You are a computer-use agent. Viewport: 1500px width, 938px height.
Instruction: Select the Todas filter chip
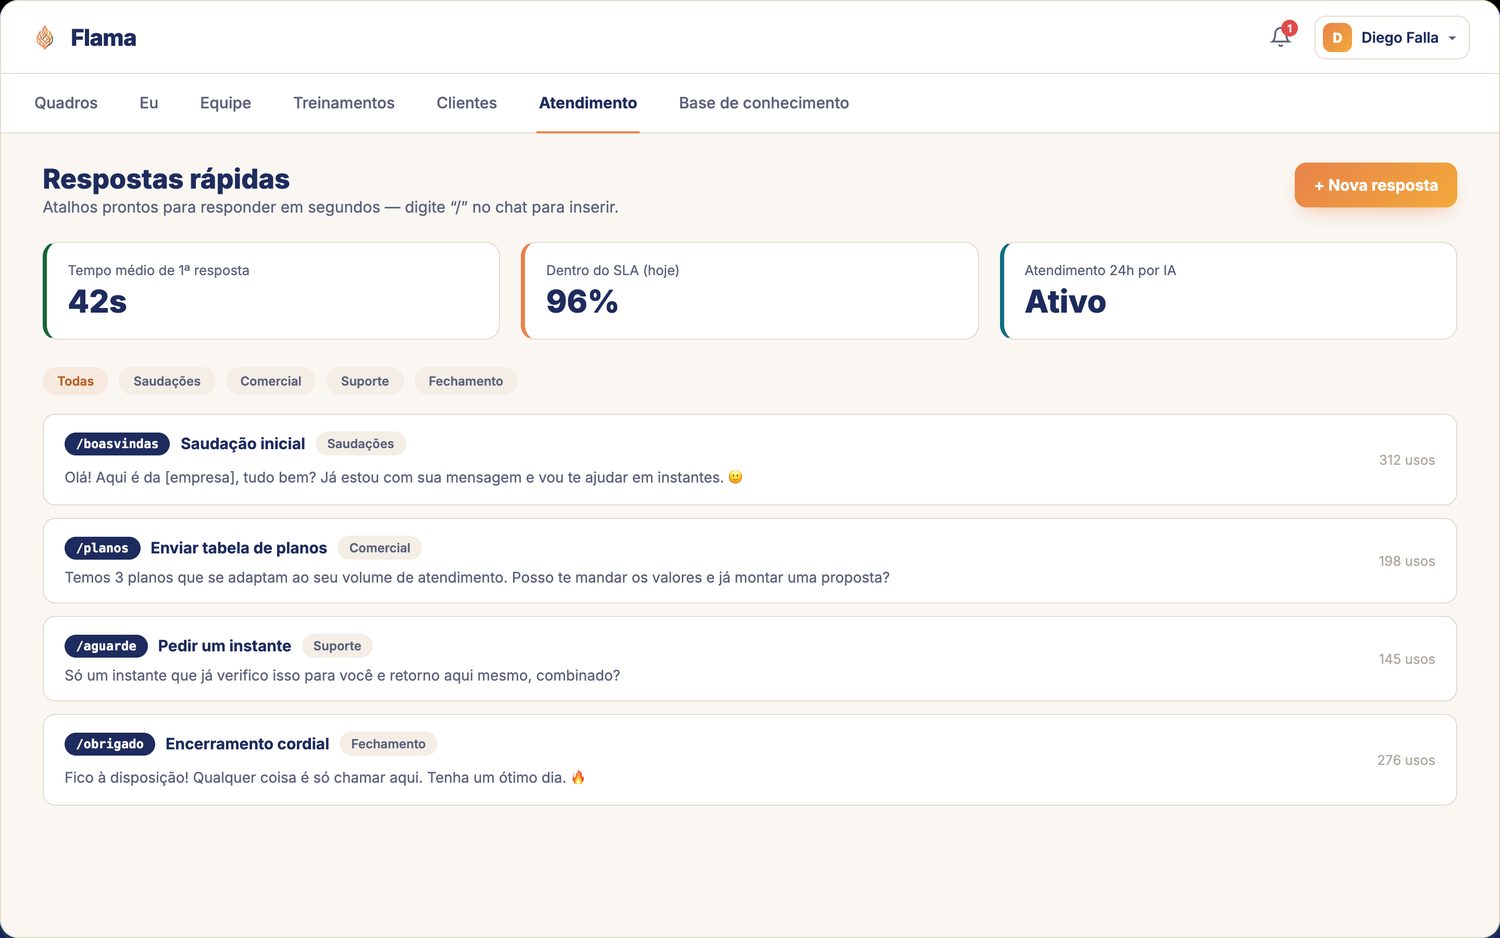75,381
